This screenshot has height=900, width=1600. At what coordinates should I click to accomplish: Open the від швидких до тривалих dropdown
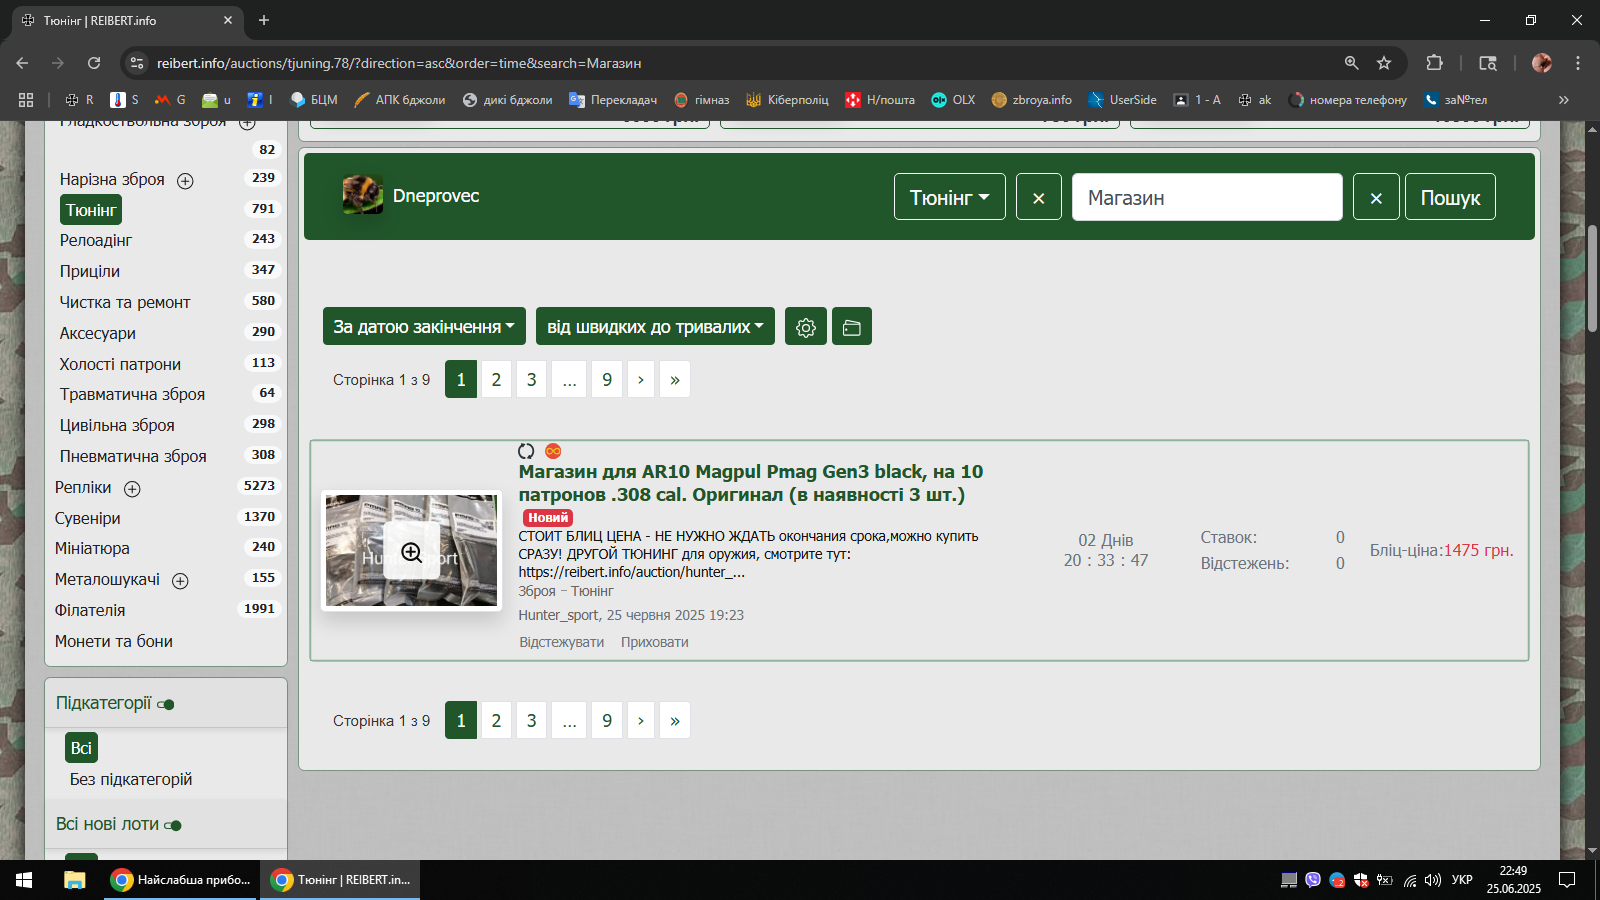[x=655, y=327]
